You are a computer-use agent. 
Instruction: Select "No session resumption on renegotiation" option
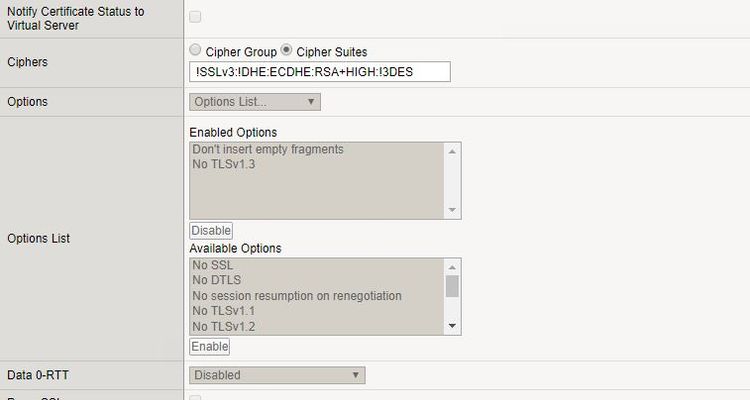pos(296,296)
